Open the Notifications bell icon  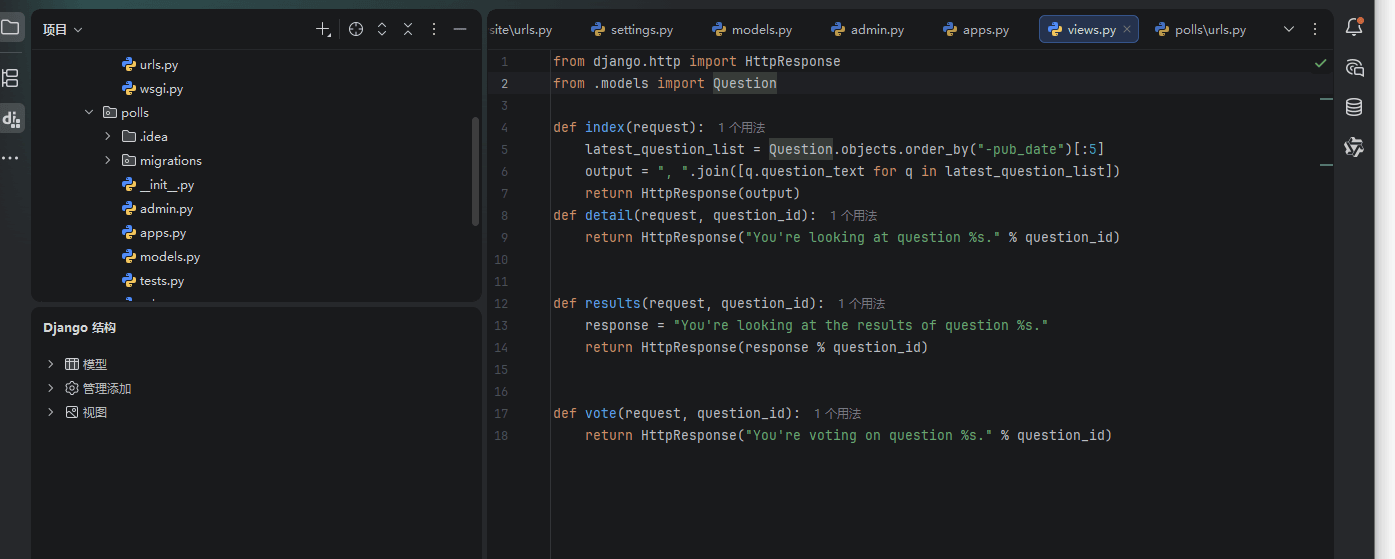[1354, 27]
